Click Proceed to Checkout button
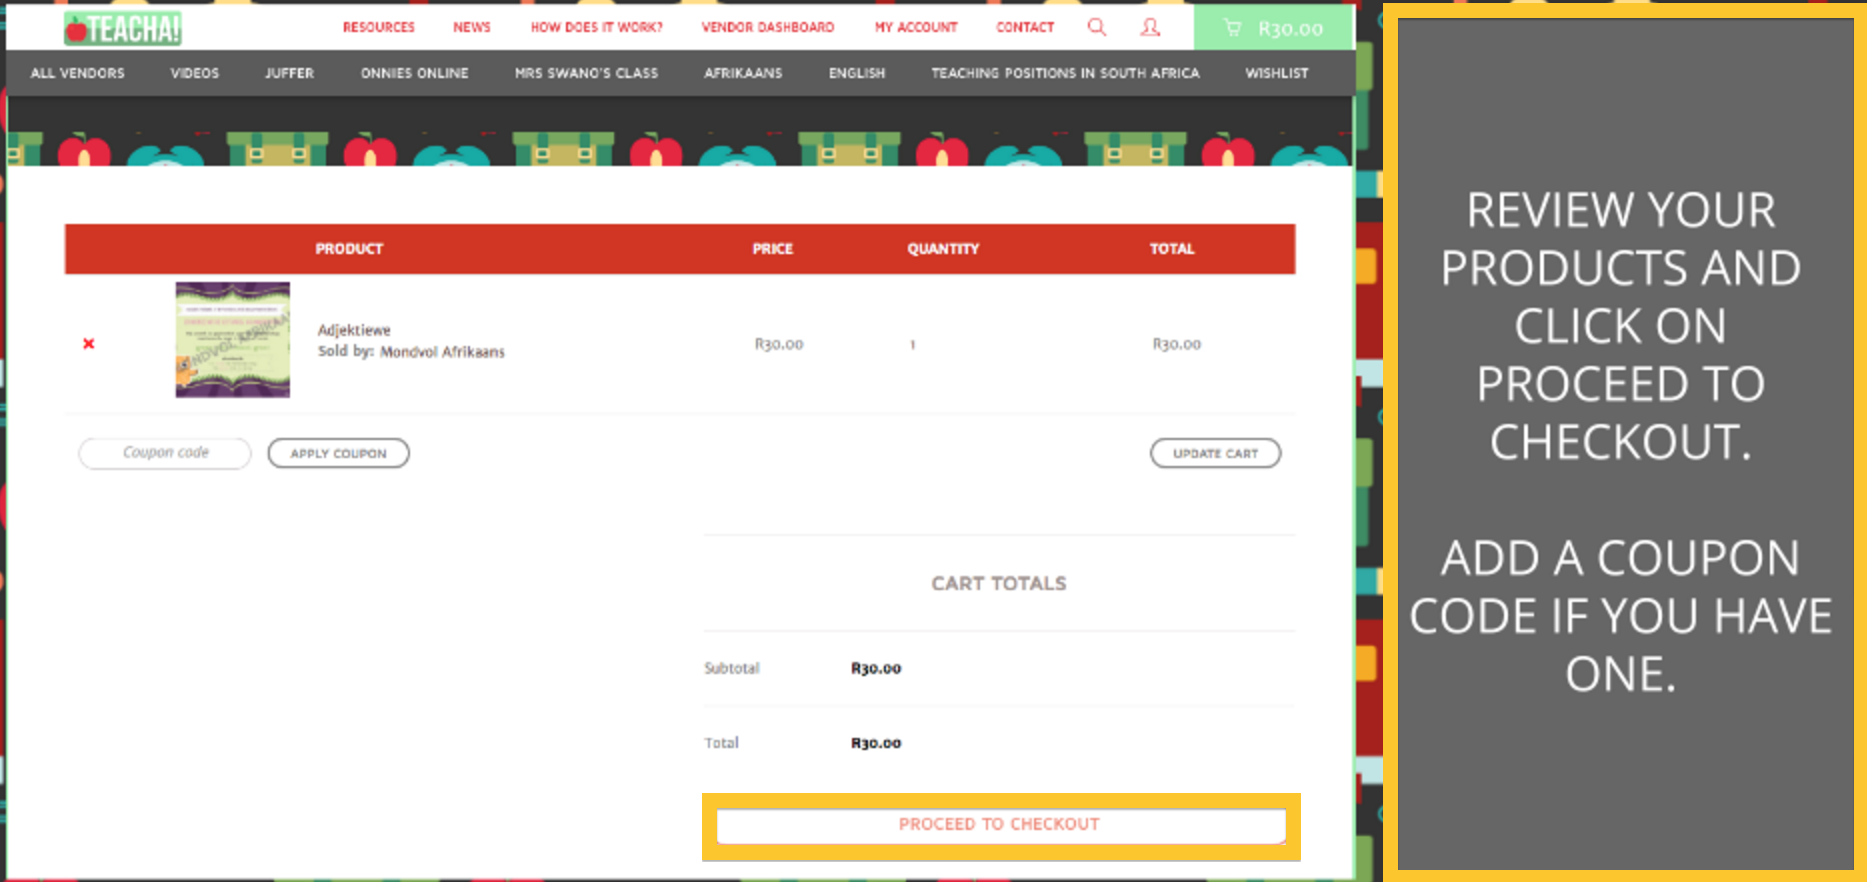 point(1000,825)
